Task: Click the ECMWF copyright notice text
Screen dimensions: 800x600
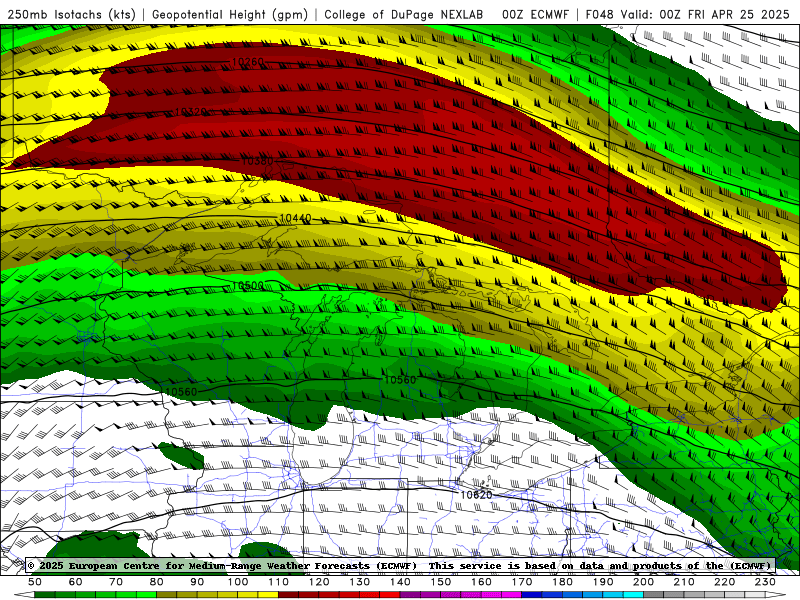Action: point(222,566)
